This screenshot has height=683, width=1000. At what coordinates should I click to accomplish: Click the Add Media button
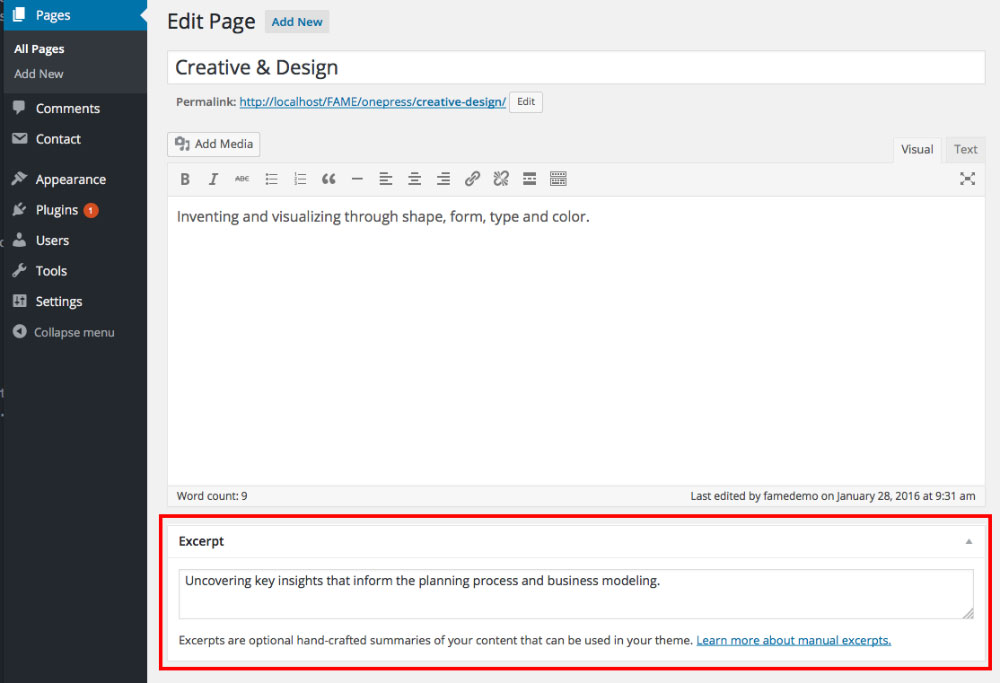214,144
